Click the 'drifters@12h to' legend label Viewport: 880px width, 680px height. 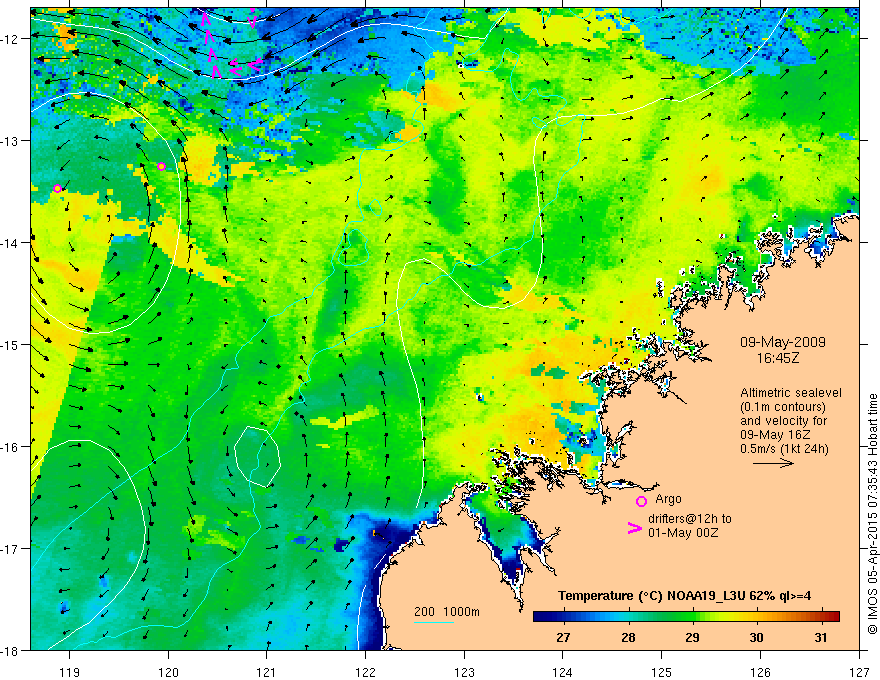[x=690, y=519]
